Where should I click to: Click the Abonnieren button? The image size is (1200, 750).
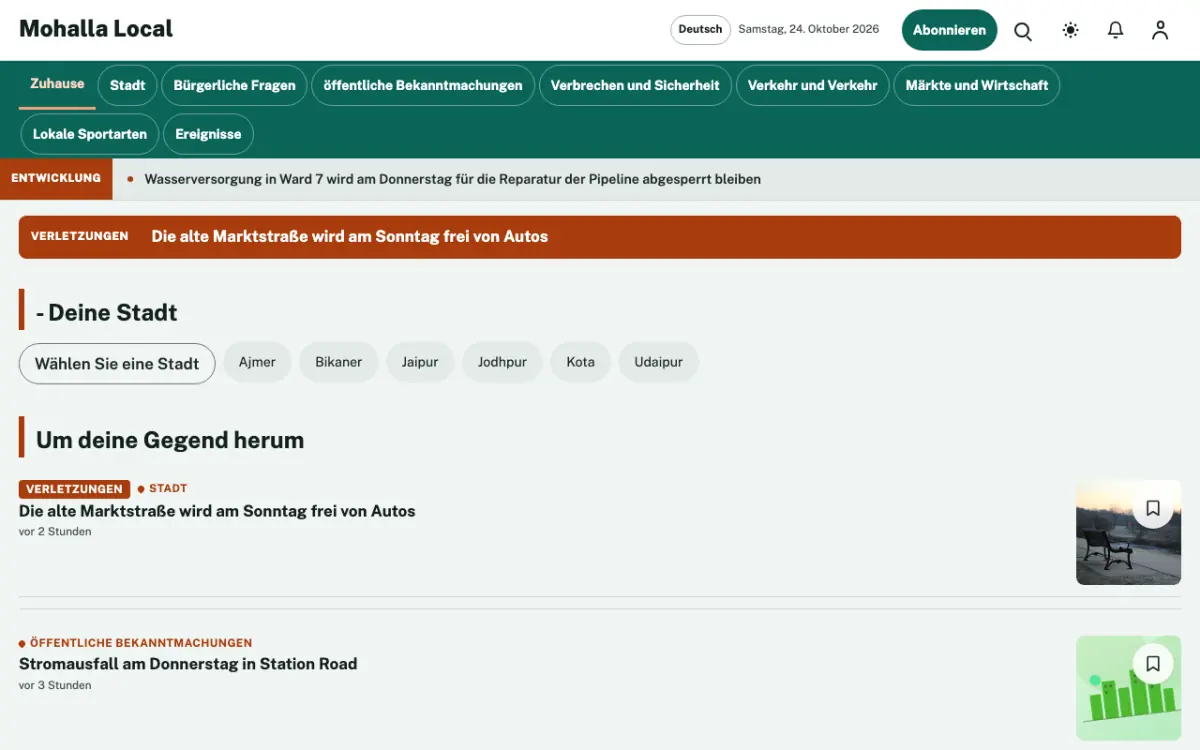pos(949,30)
